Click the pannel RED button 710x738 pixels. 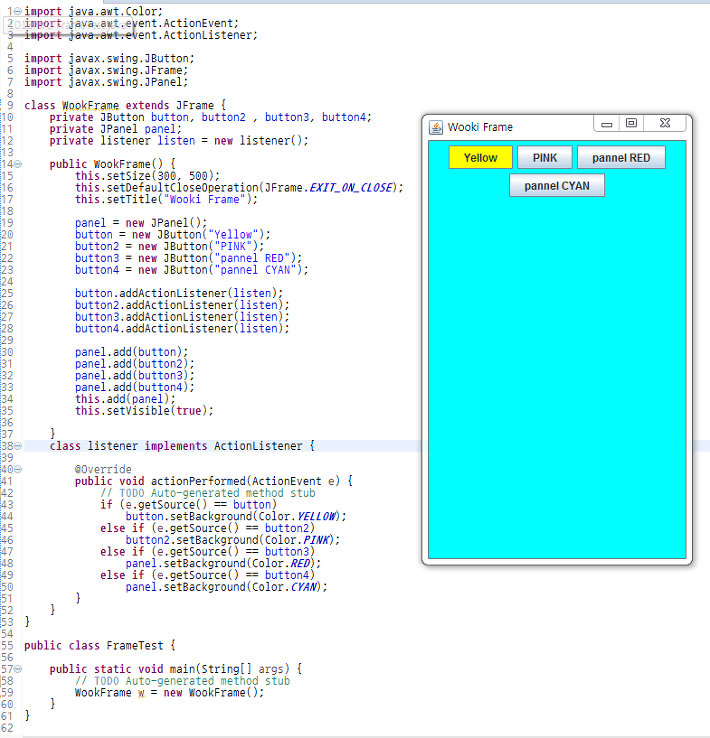[x=621, y=158]
